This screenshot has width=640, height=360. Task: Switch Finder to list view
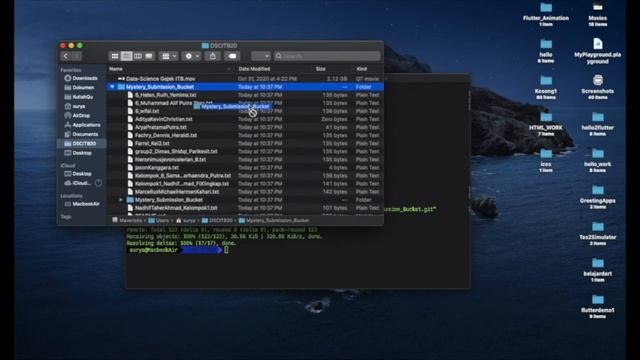pos(127,56)
